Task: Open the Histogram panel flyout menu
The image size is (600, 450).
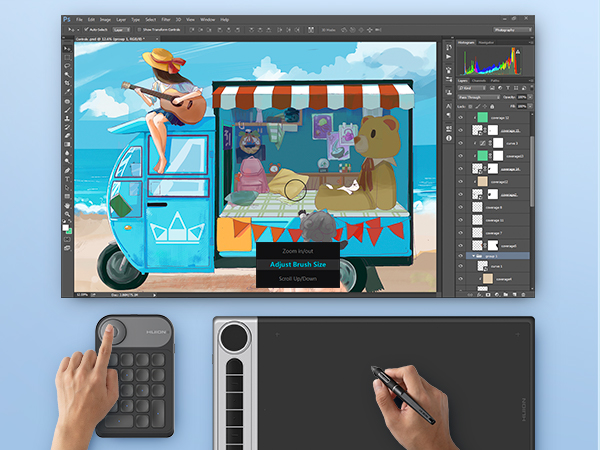Action: tap(530, 42)
